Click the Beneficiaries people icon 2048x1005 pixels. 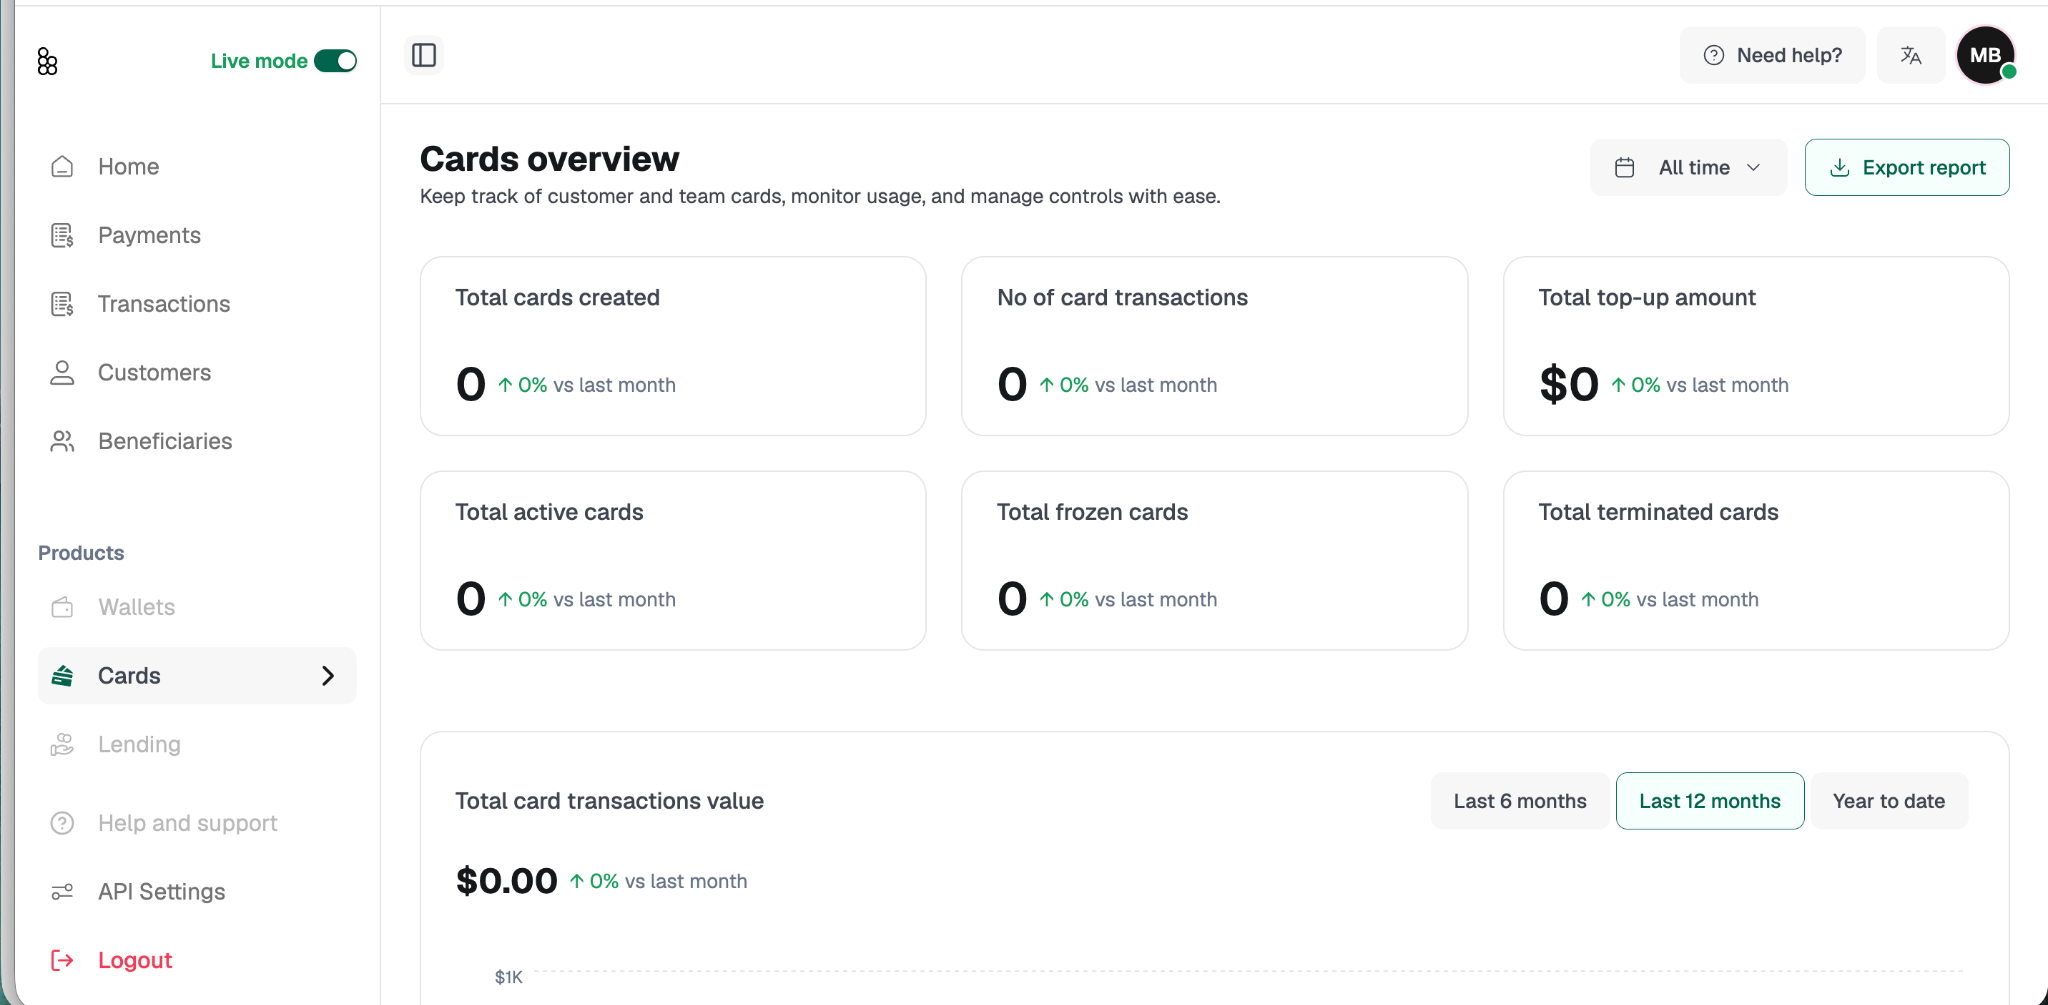[x=62, y=441]
